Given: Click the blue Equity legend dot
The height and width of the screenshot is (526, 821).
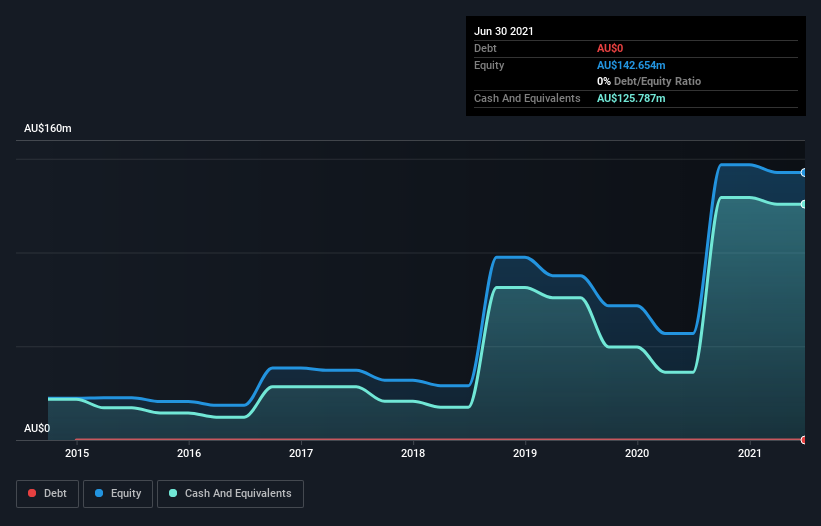Looking at the screenshot, I should [x=99, y=493].
